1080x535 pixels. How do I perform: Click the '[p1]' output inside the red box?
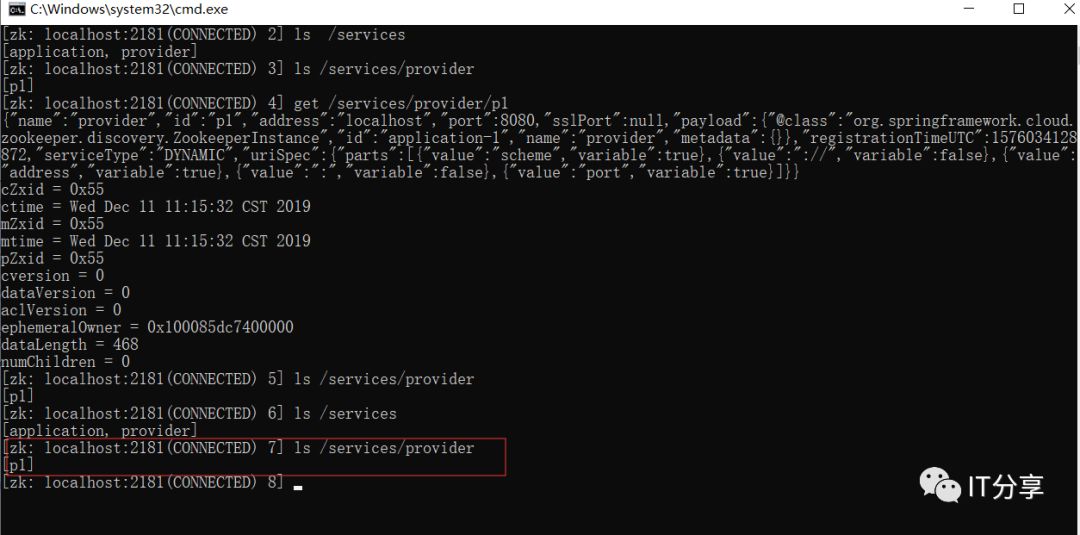tap(18, 465)
